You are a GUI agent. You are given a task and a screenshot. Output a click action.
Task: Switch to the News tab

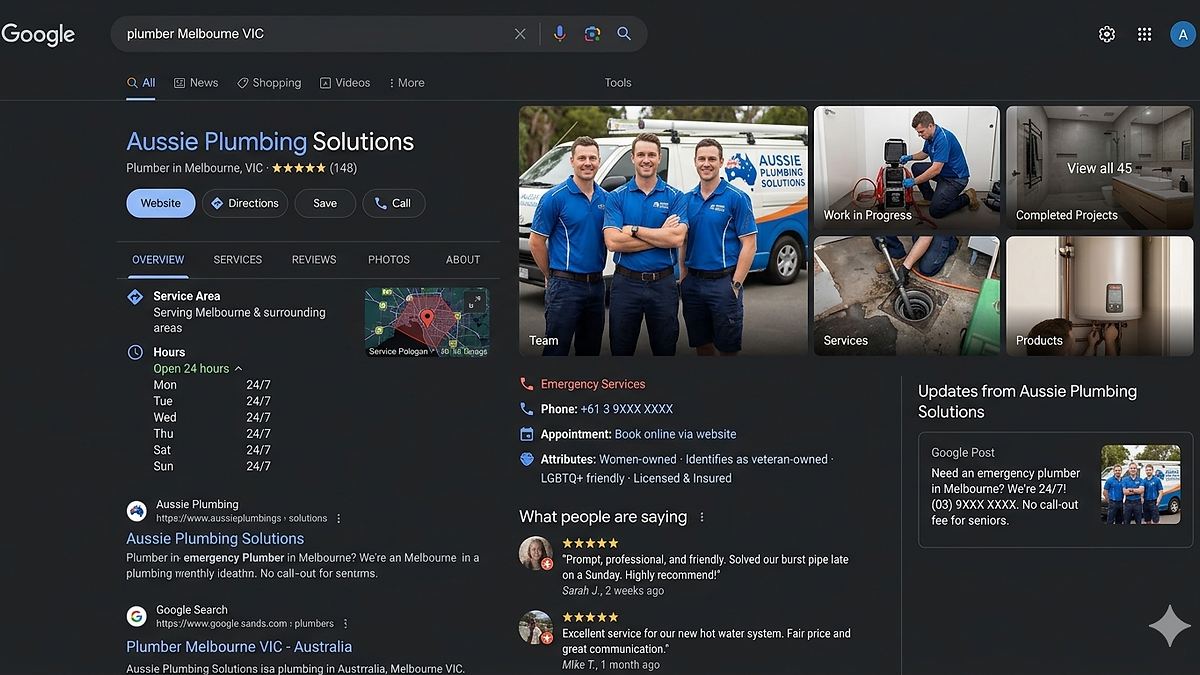(196, 83)
